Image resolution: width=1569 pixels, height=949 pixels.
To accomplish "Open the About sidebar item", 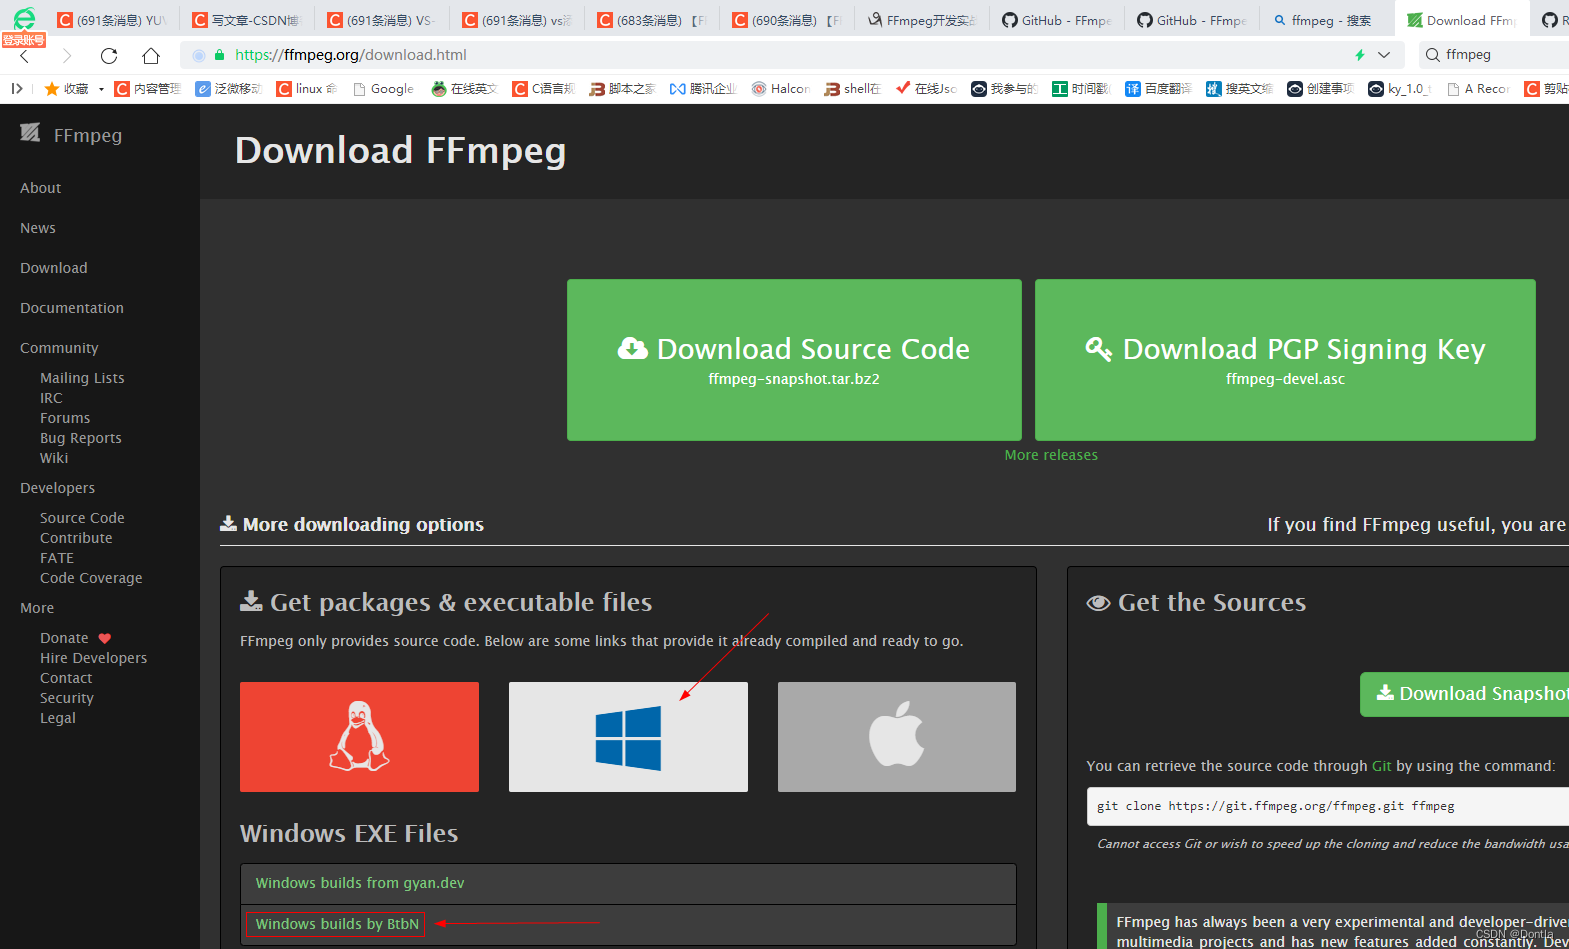I will tap(40, 188).
